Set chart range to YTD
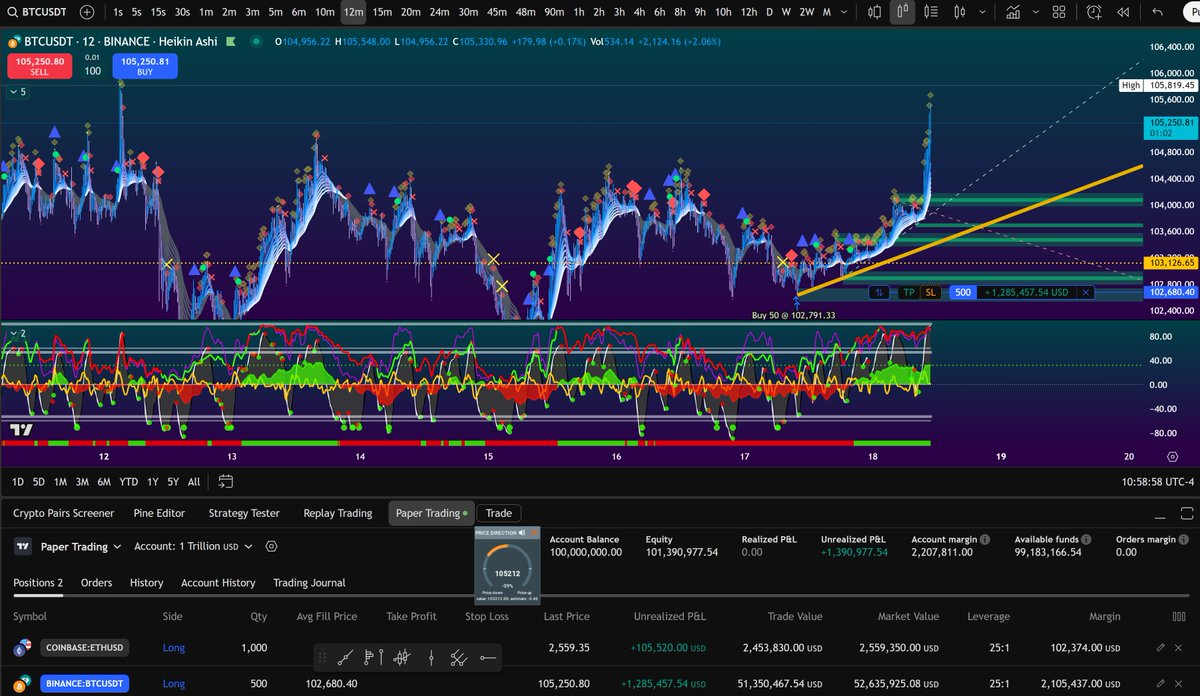Screen dimensions: 1200x696 [128, 482]
